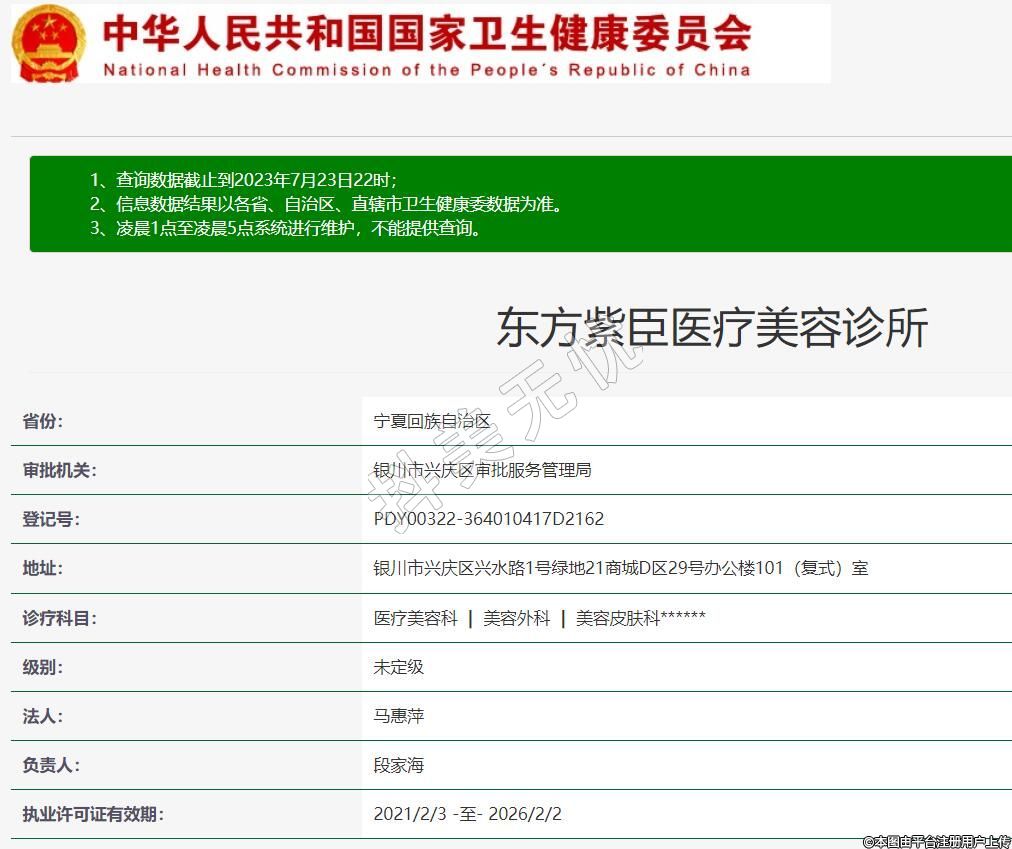Click the 美容皮肤科 department entry

[x=618, y=618]
